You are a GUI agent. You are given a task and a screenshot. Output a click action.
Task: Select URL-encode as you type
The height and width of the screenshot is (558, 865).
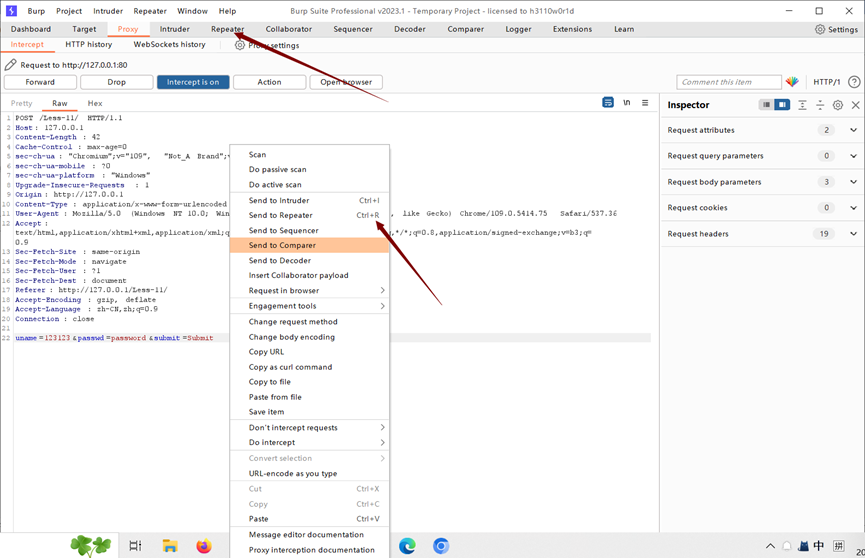click(309, 474)
